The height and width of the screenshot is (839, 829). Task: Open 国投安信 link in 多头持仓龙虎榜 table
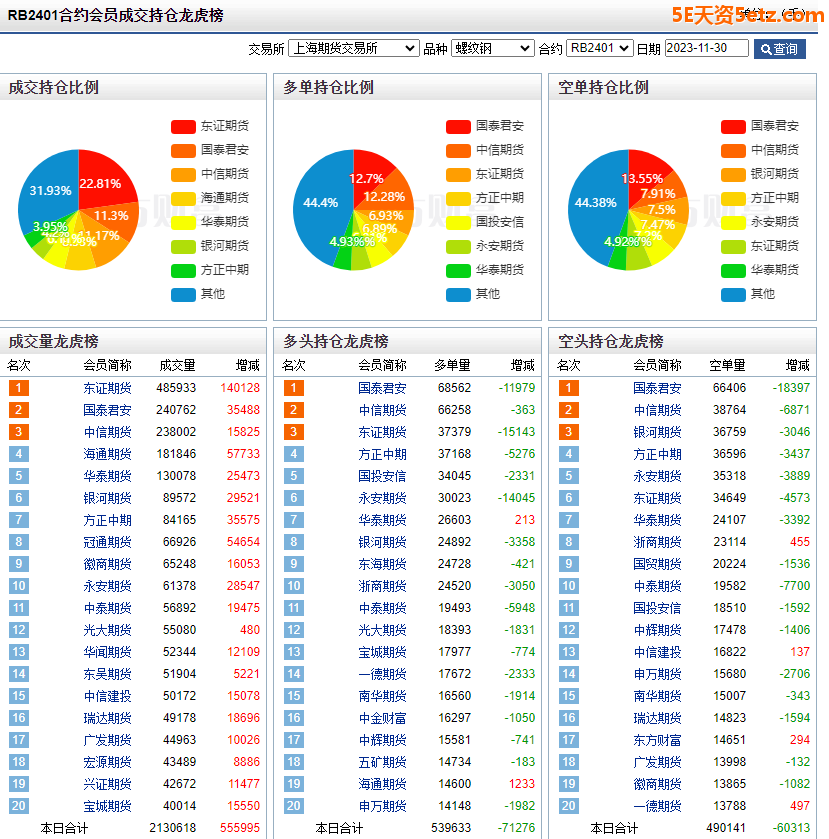point(382,476)
